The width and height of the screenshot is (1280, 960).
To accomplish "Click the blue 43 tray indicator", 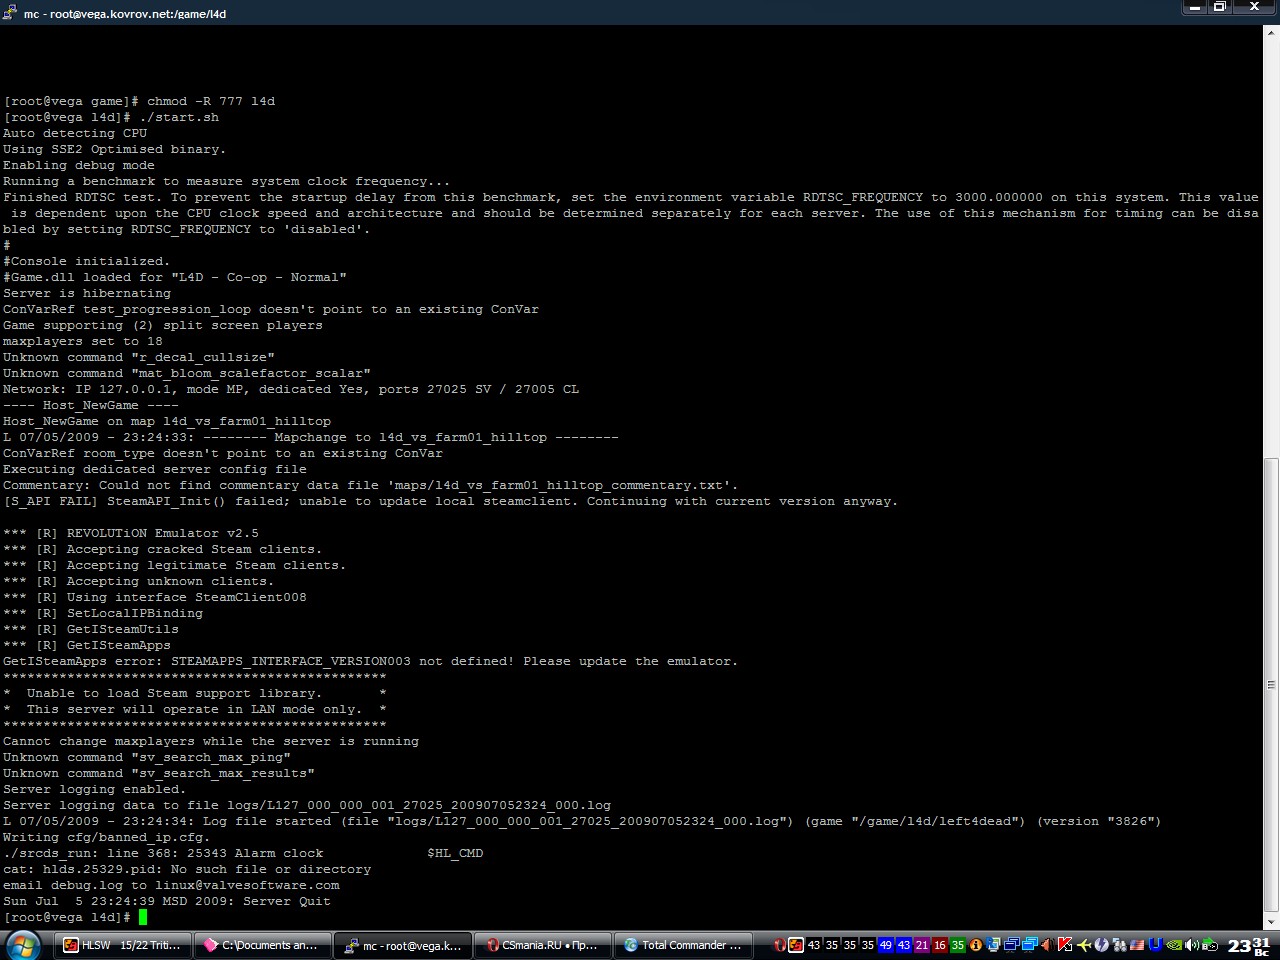I will (904, 945).
